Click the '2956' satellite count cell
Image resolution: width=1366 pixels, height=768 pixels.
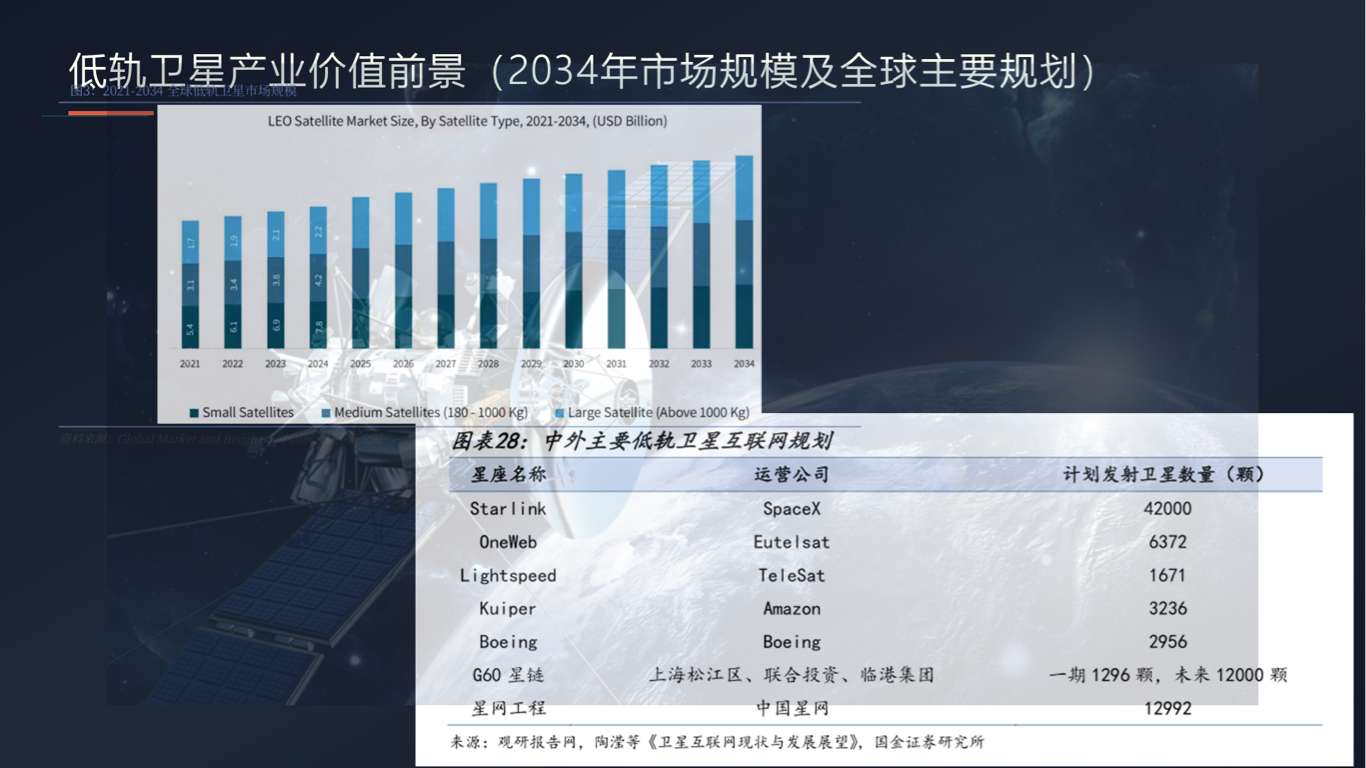[x=1167, y=642]
